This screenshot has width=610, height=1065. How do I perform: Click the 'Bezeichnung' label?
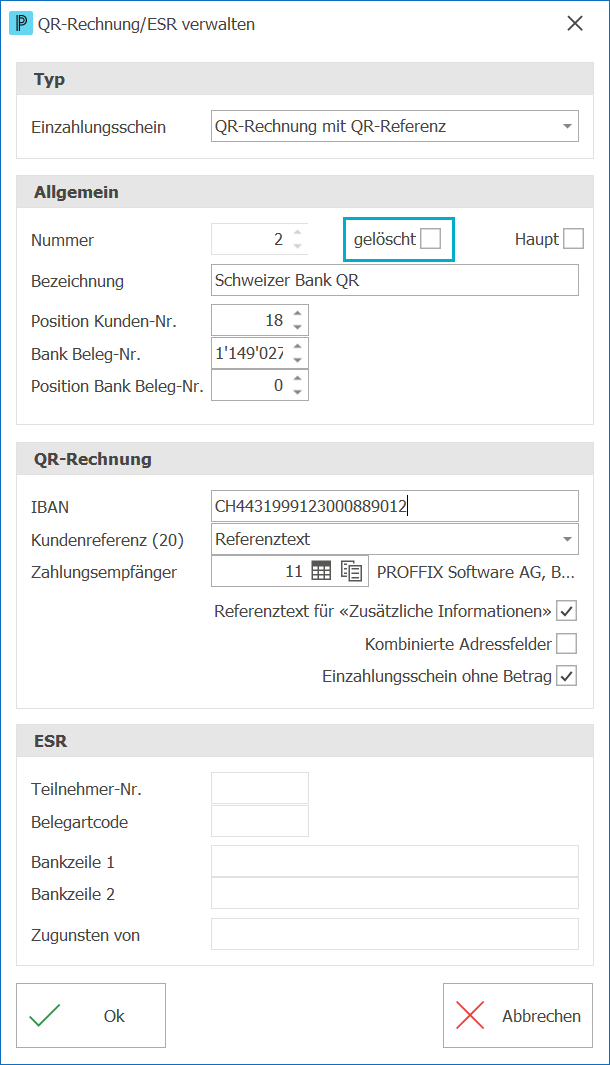pos(77,281)
